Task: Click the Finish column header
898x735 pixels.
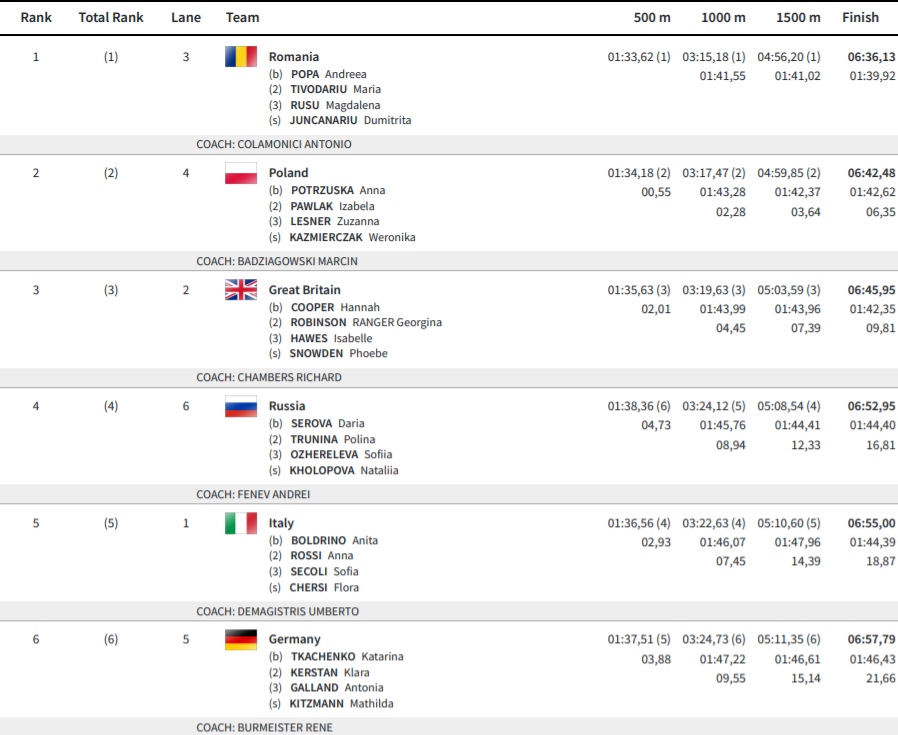Action: (860, 17)
